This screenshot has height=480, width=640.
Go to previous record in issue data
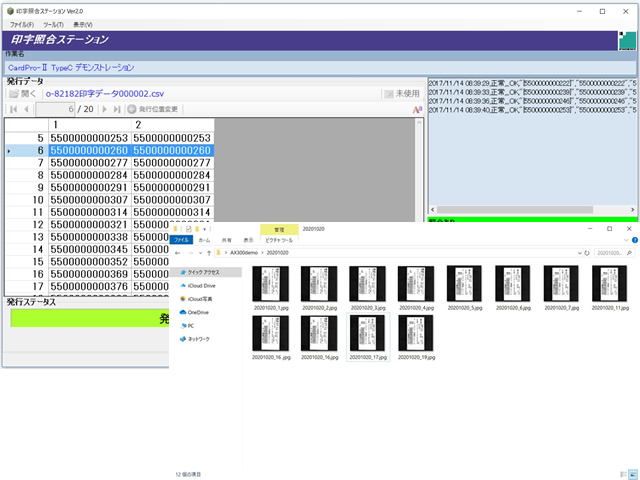point(26,109)
